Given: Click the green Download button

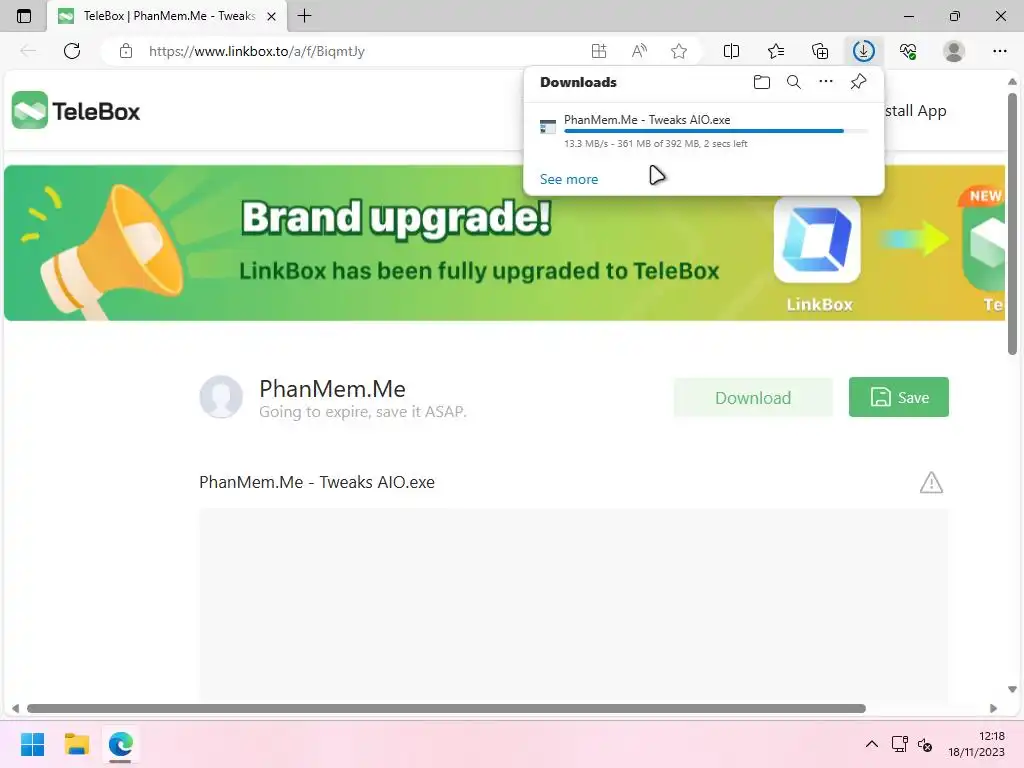Looking at the screenshot, I should click(x=753, y=397).
